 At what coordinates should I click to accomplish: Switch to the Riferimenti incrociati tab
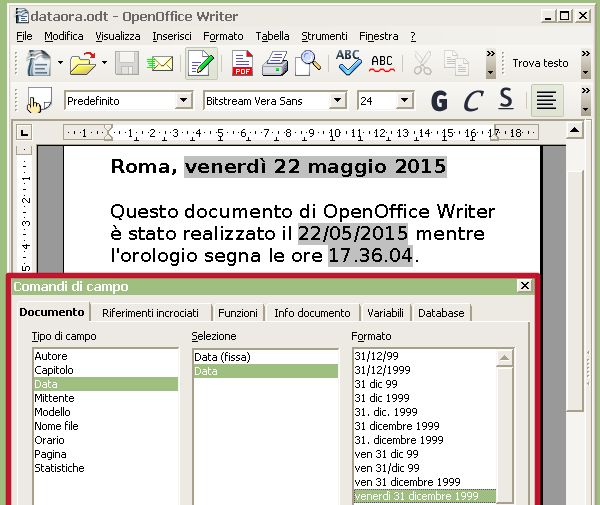(150, 313)
